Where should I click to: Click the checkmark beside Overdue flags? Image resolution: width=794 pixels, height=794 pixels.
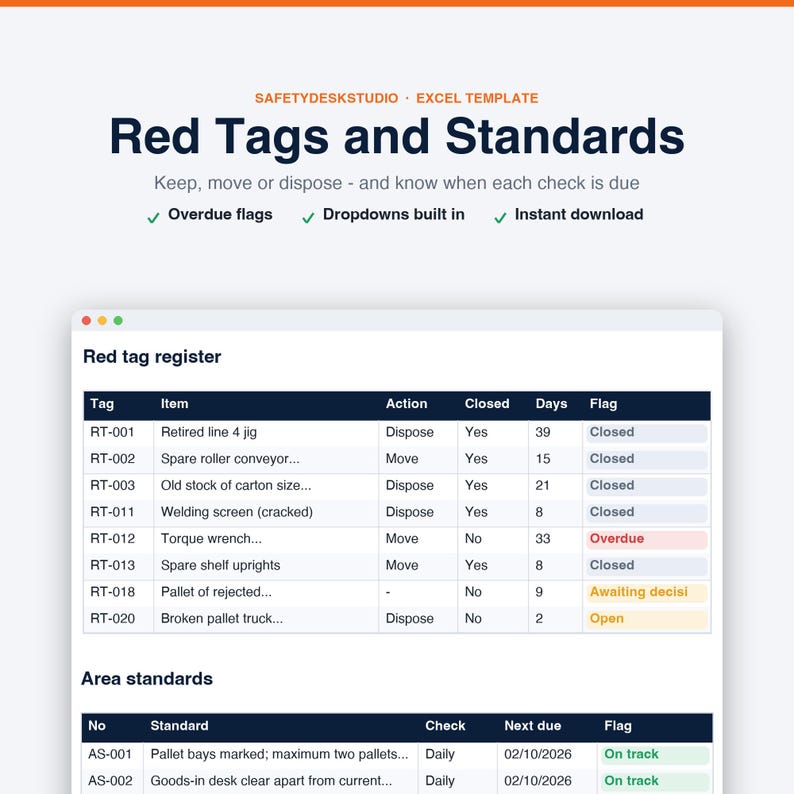[x=153, y=218]
